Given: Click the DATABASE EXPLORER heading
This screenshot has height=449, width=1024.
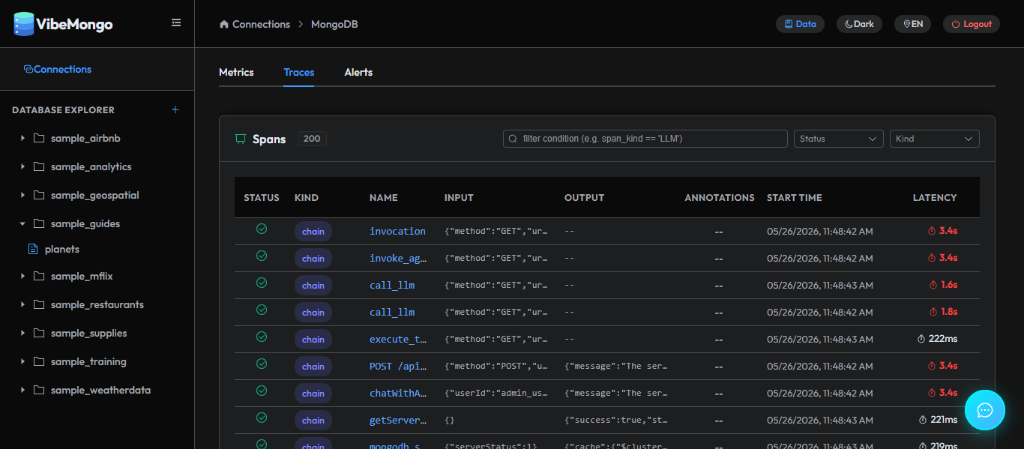Looking at the screenshot, I should click(x=63, y=110).
